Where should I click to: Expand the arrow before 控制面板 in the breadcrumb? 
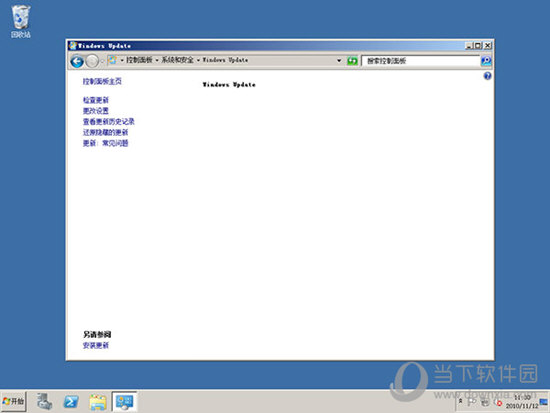(x=122, y=60)
